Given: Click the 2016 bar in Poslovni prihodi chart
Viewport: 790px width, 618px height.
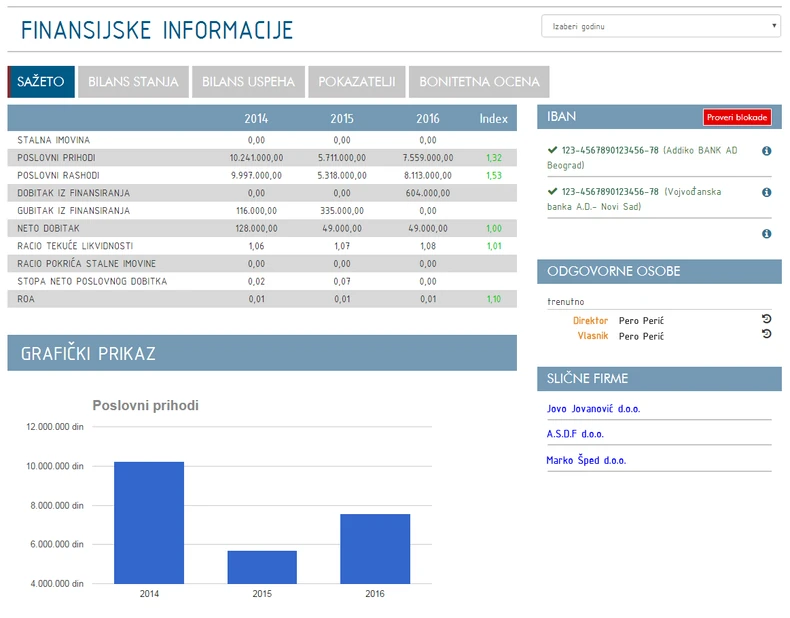Looking at the screenshot, I should pyautogui.click(x=375, y=548).
